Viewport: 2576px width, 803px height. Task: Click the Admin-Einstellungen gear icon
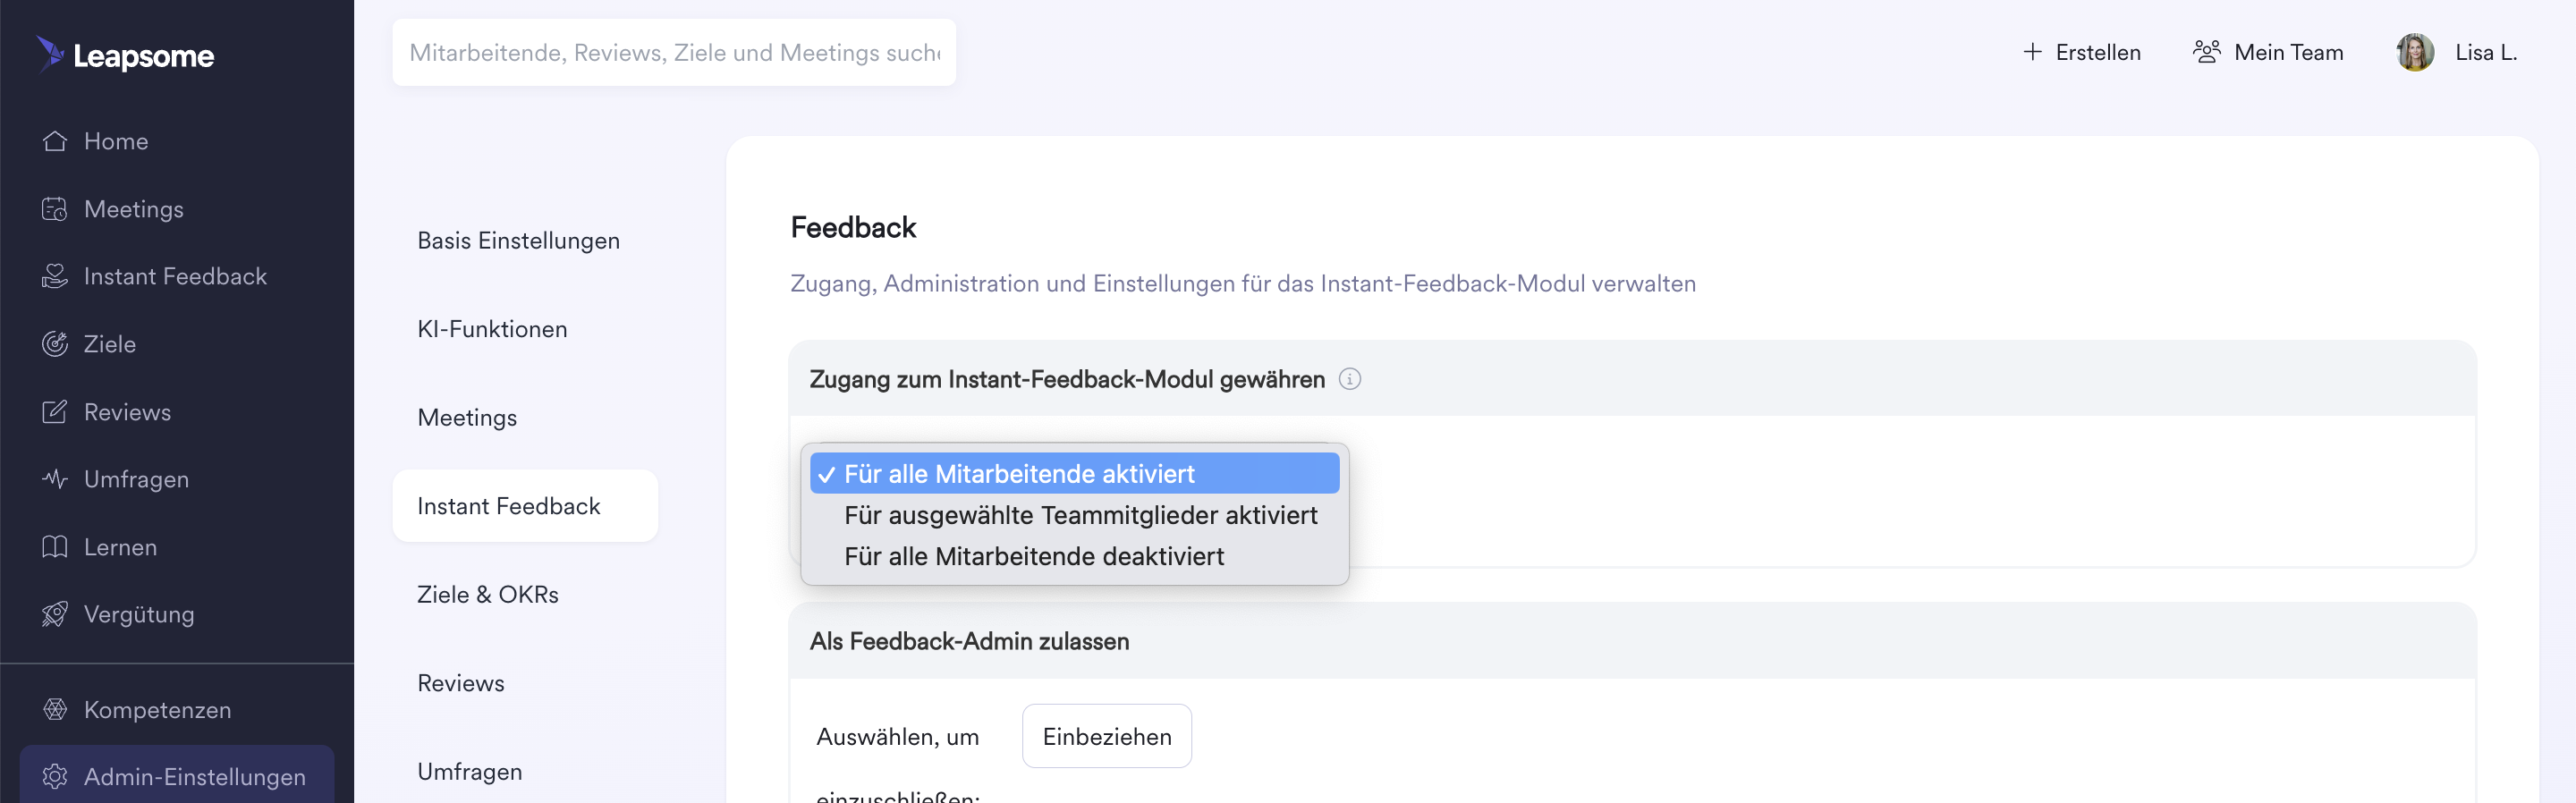(55, 777)
